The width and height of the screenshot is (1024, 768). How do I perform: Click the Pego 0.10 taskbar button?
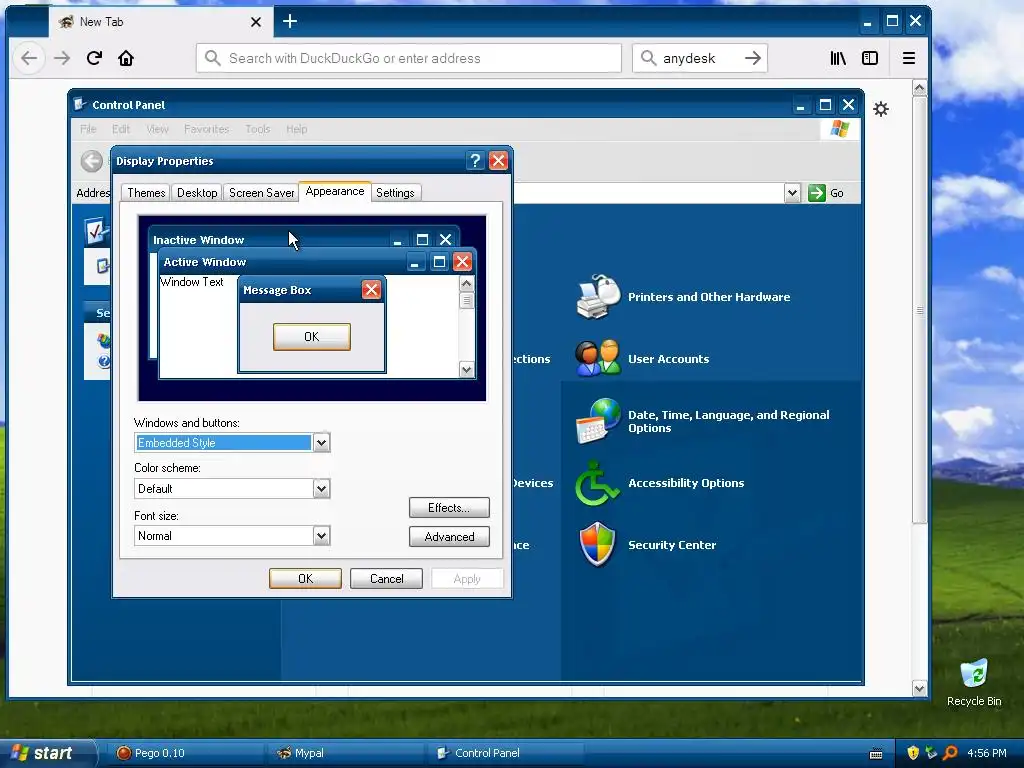tap(185, 753)
